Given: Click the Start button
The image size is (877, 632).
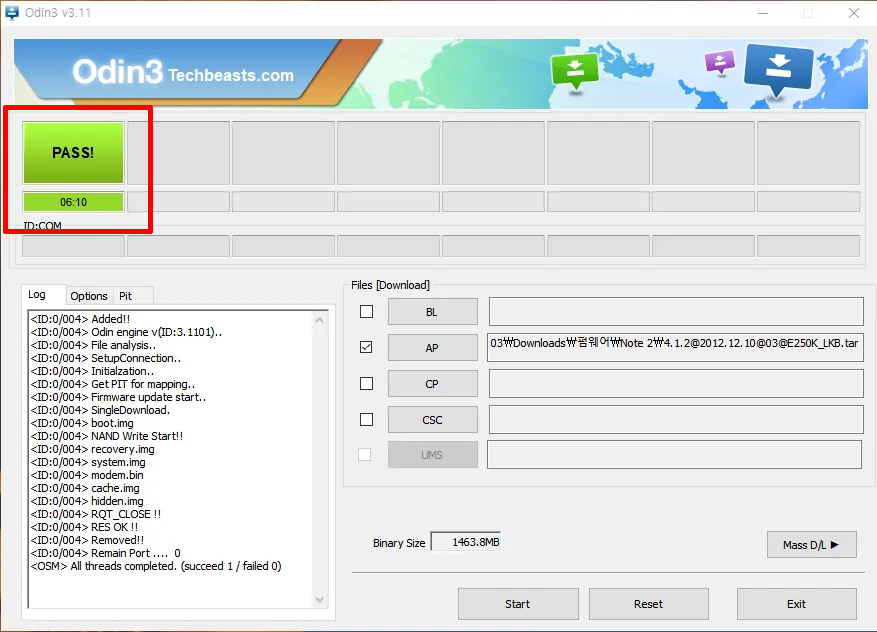Looking at the screenshot, I should coord(518,604).
